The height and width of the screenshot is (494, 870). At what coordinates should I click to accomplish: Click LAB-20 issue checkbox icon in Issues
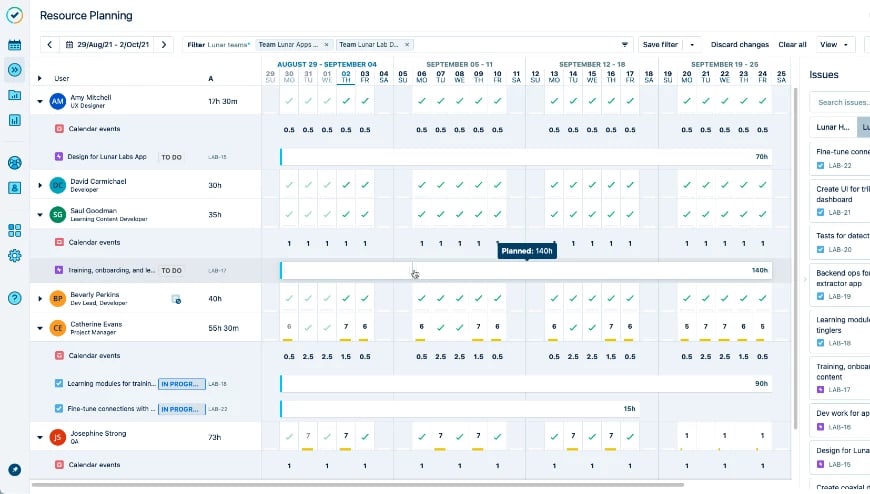point(821,249)
